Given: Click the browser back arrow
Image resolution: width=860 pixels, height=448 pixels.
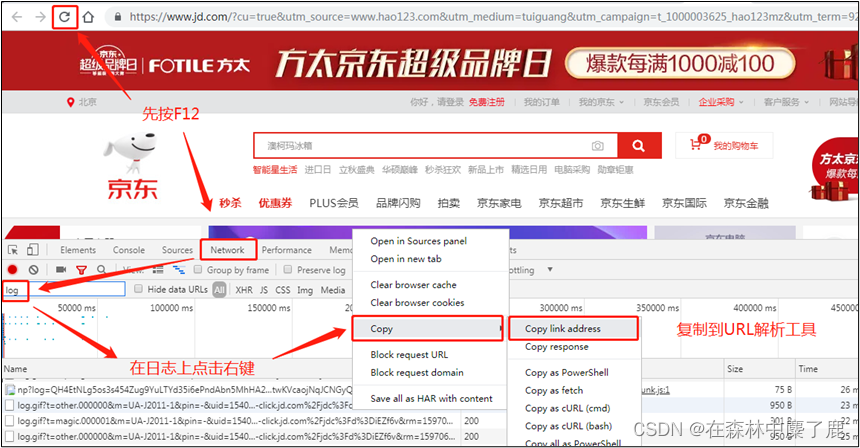Looking at the screenshot, I should [17, 17].
